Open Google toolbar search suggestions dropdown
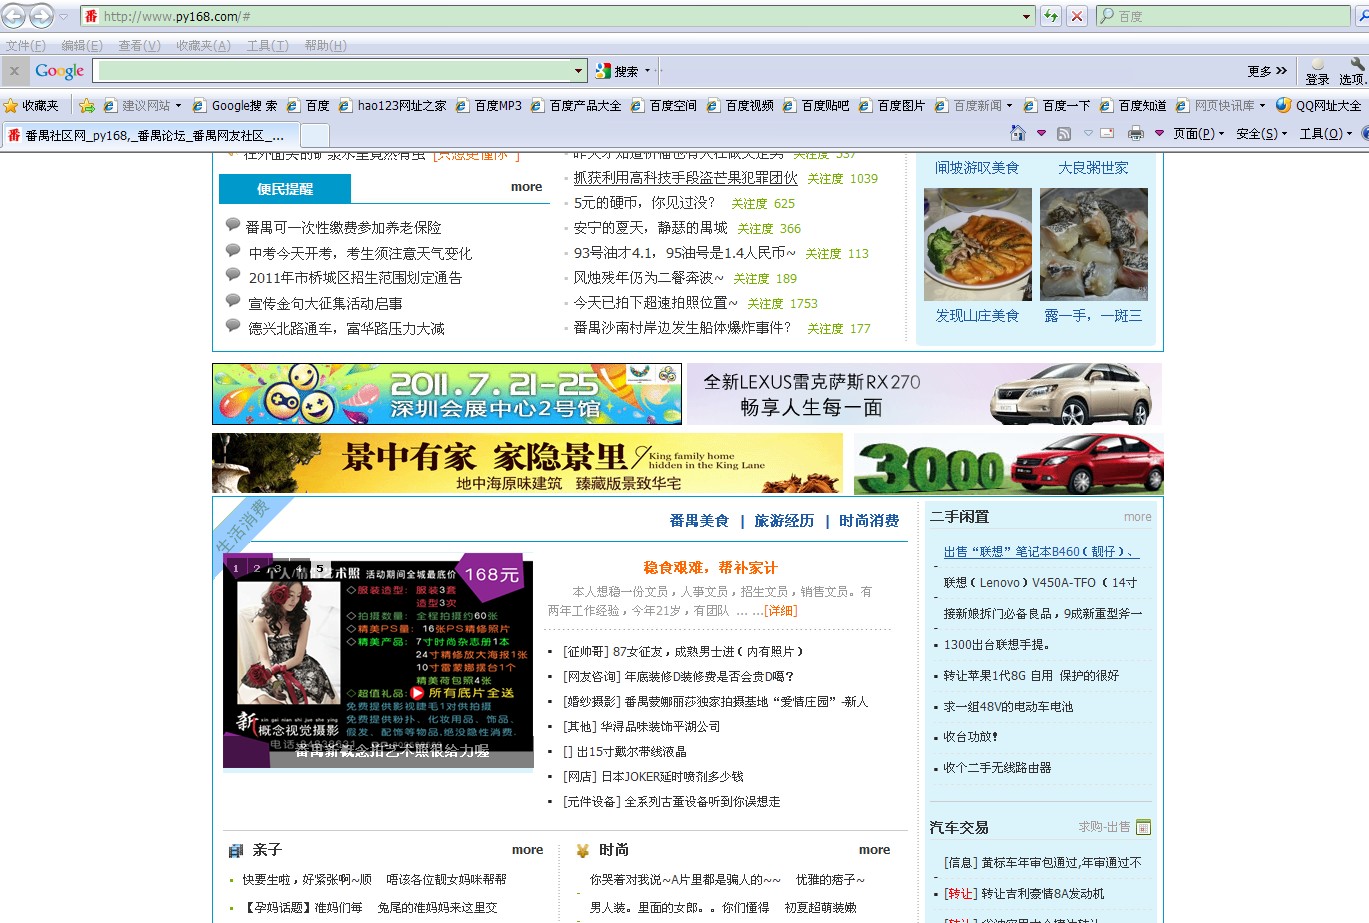This screenshot has height=923, width=1369. click(x=578, y=71)
